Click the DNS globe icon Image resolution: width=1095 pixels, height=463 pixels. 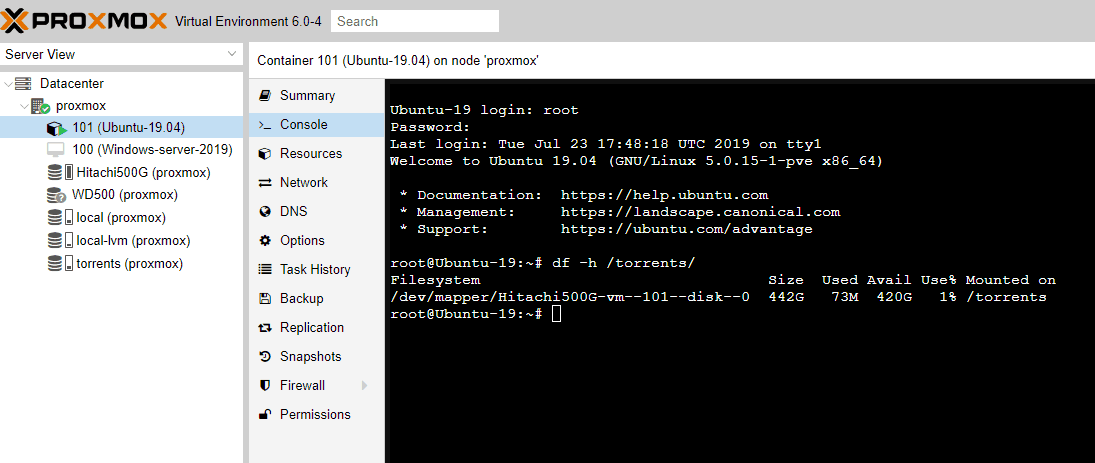point(265,212)
